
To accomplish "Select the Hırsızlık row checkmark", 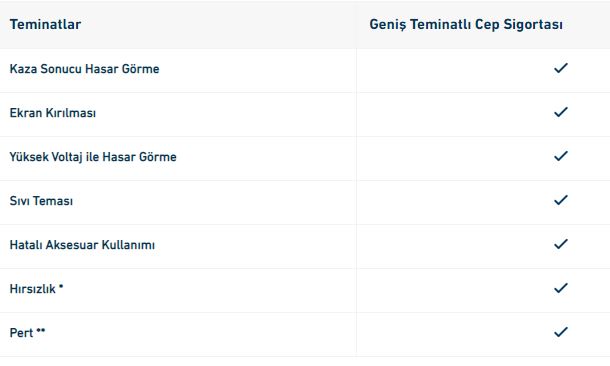I will point(561,288).
